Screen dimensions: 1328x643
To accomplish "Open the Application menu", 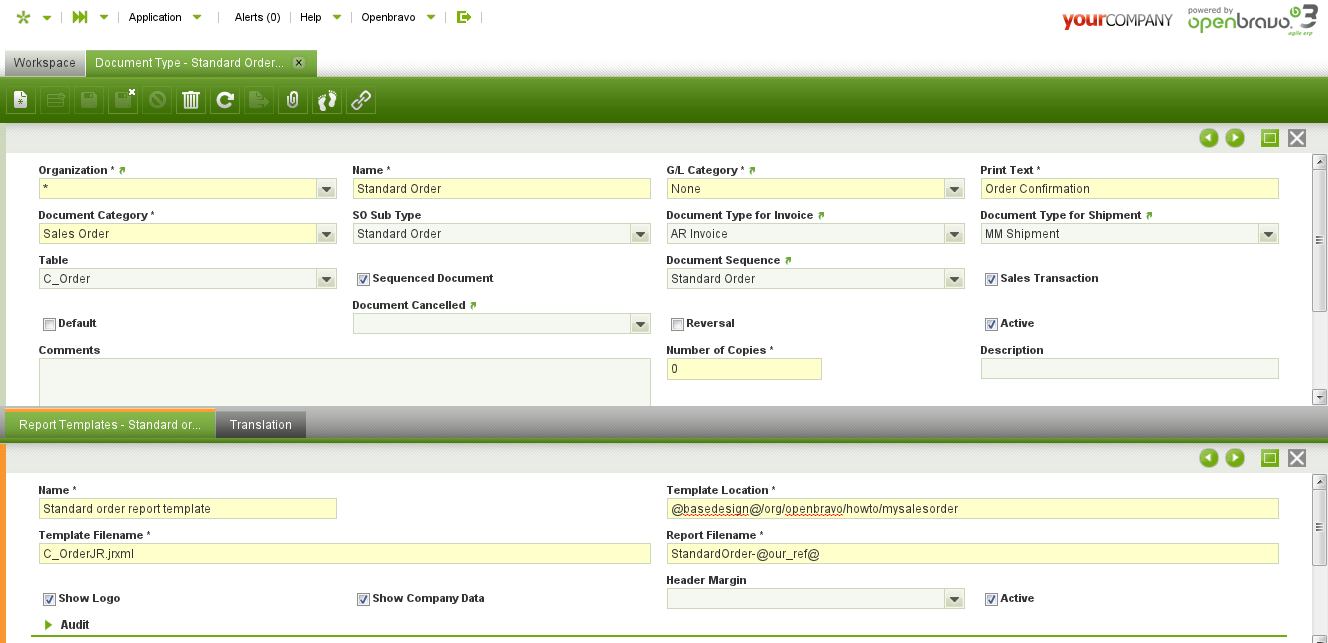I will point(165,17).
